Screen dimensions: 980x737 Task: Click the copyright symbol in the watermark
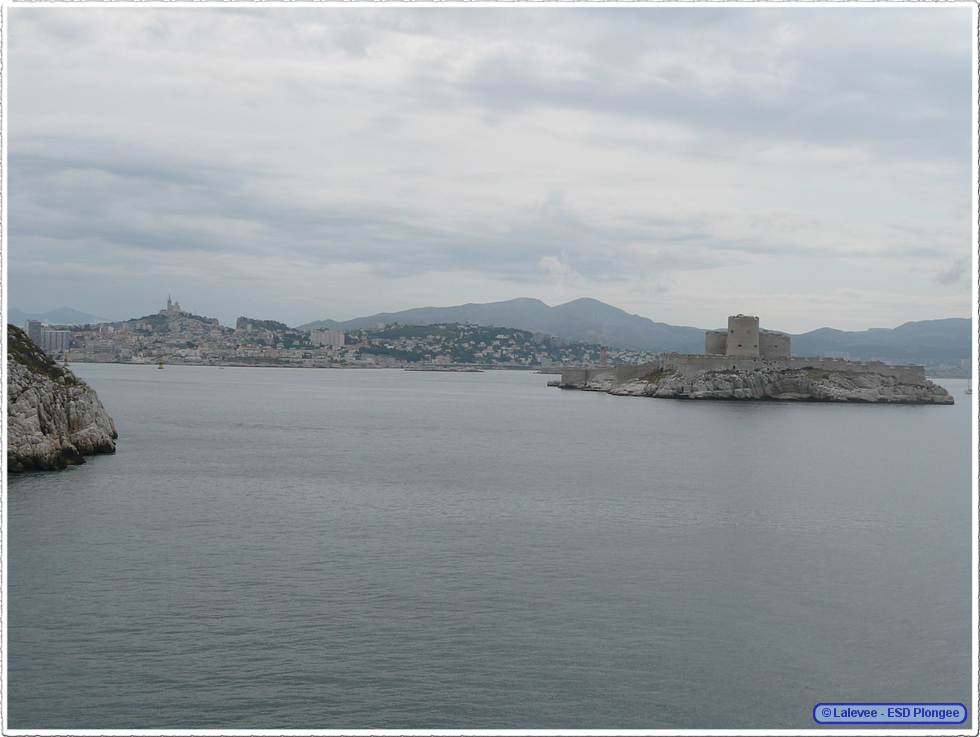coord(826,713)
